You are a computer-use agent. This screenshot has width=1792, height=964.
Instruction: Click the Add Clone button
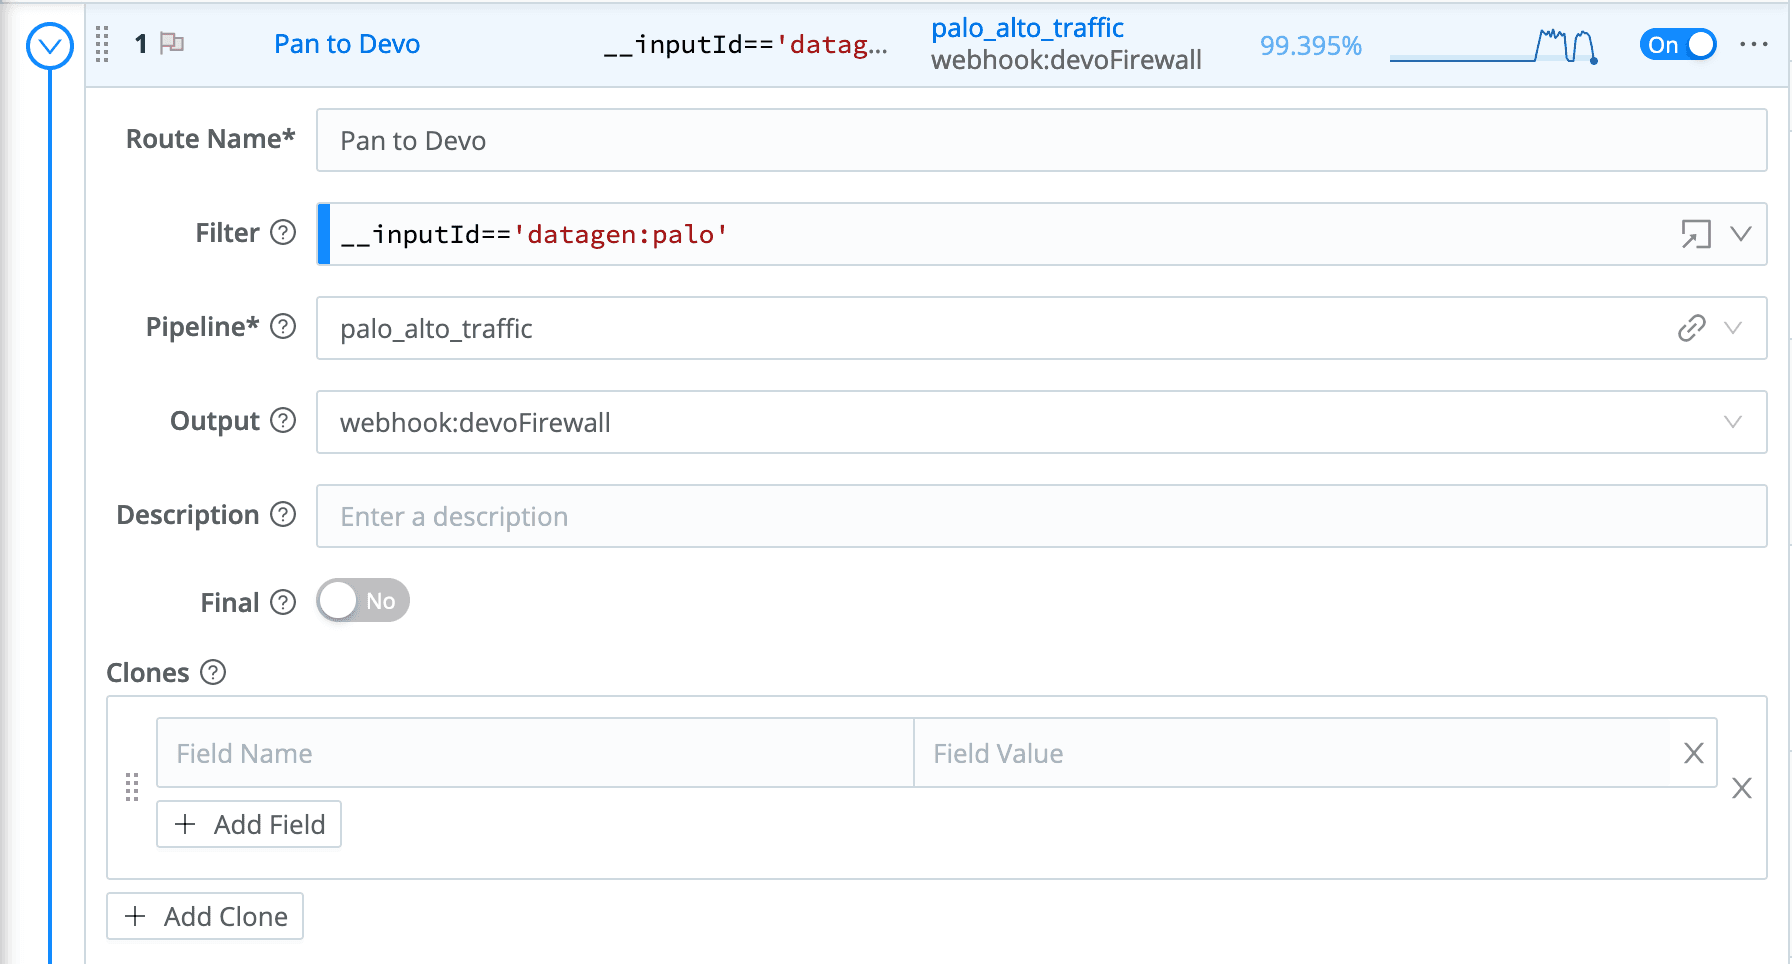click(x=205, y=916)
